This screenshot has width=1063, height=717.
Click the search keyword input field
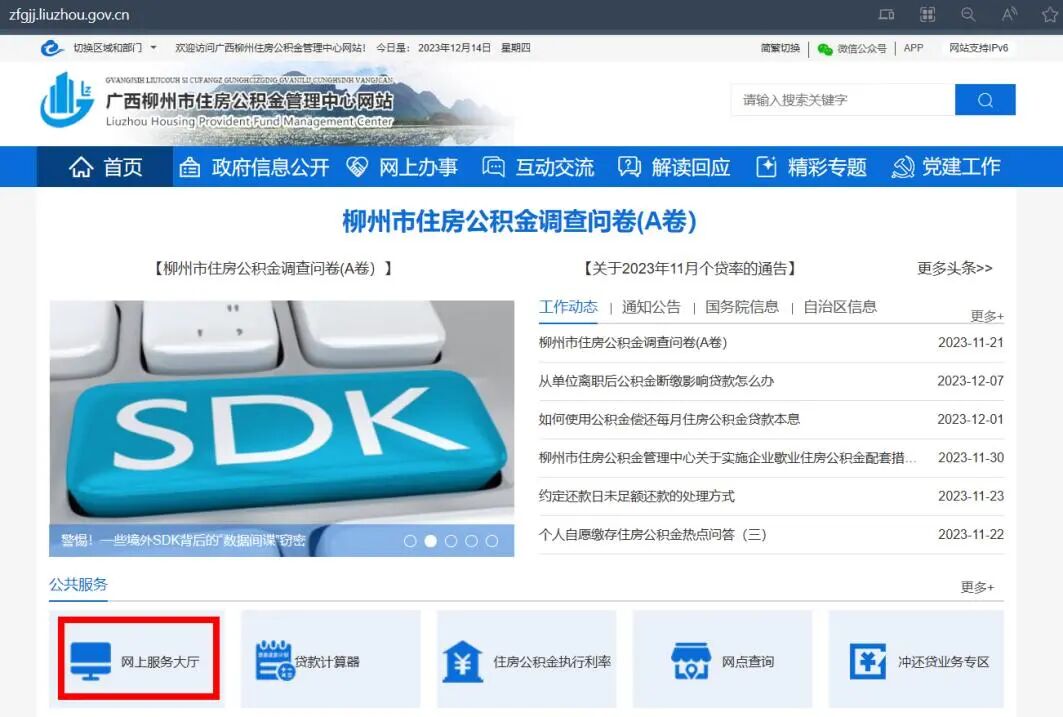click(x=842, y=100)
